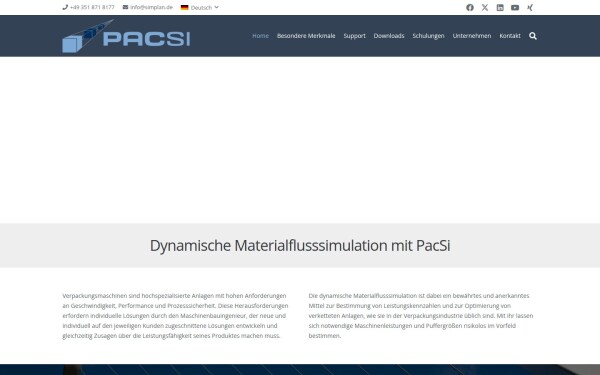
Task: Click the PACSI logo
Action: pos(126,36)
